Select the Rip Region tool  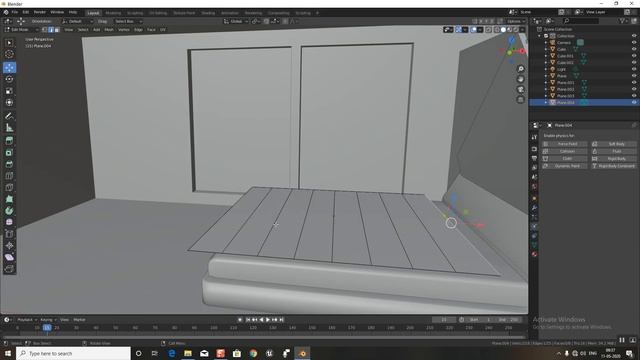pos(9,269)
